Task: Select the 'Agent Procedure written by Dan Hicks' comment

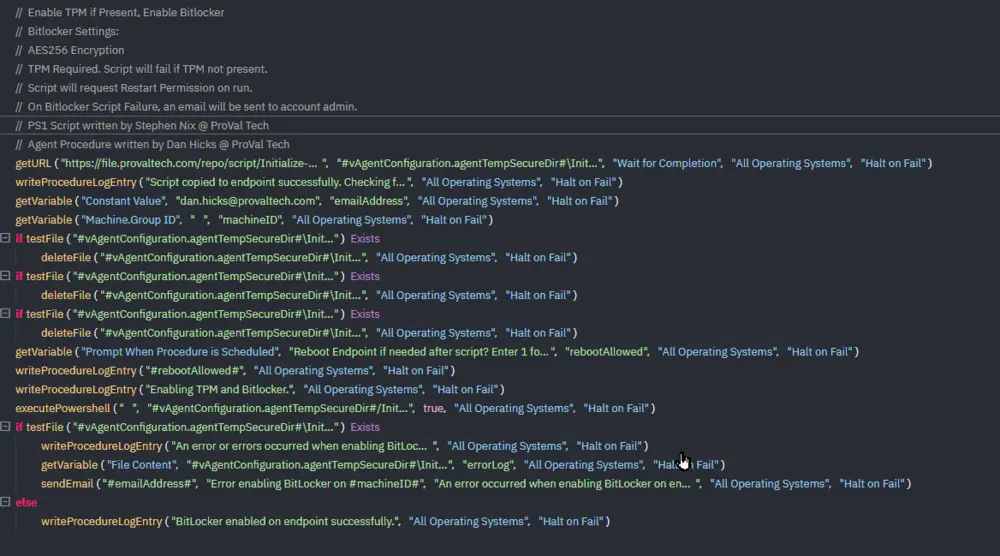Action: (x=152, y=144)
